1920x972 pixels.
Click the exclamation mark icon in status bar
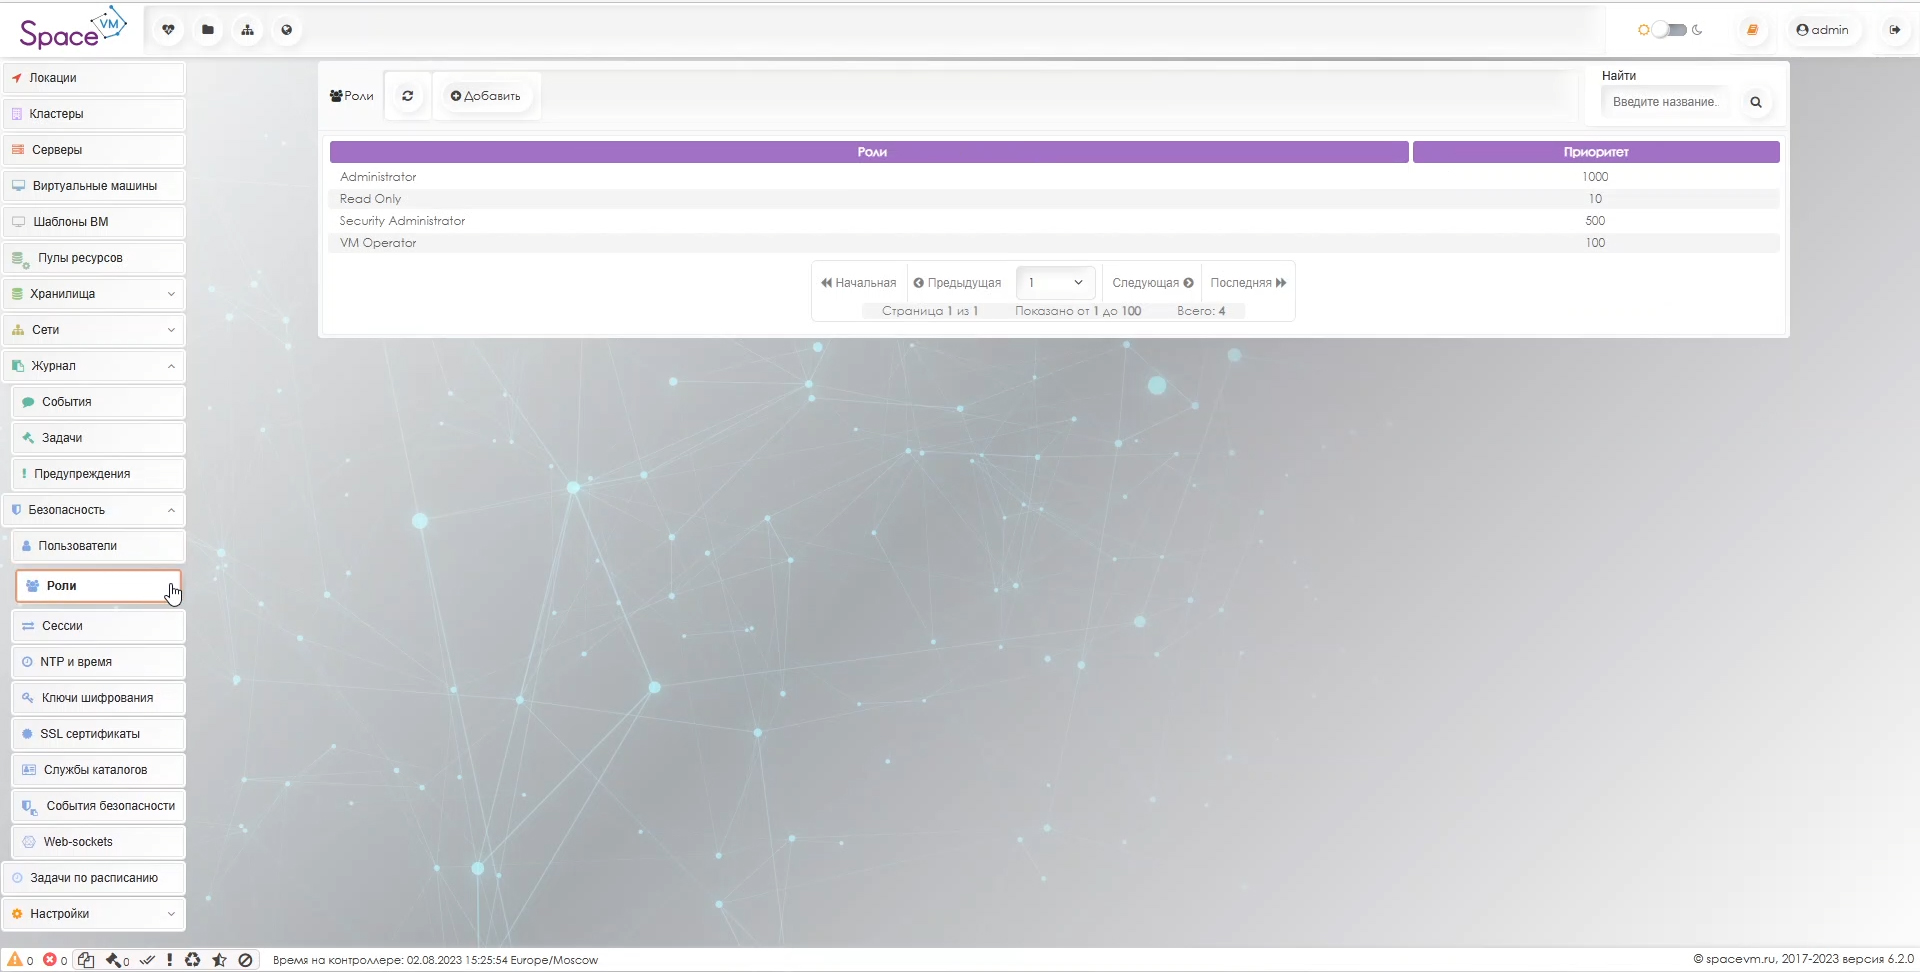click(x=170, y=960)
